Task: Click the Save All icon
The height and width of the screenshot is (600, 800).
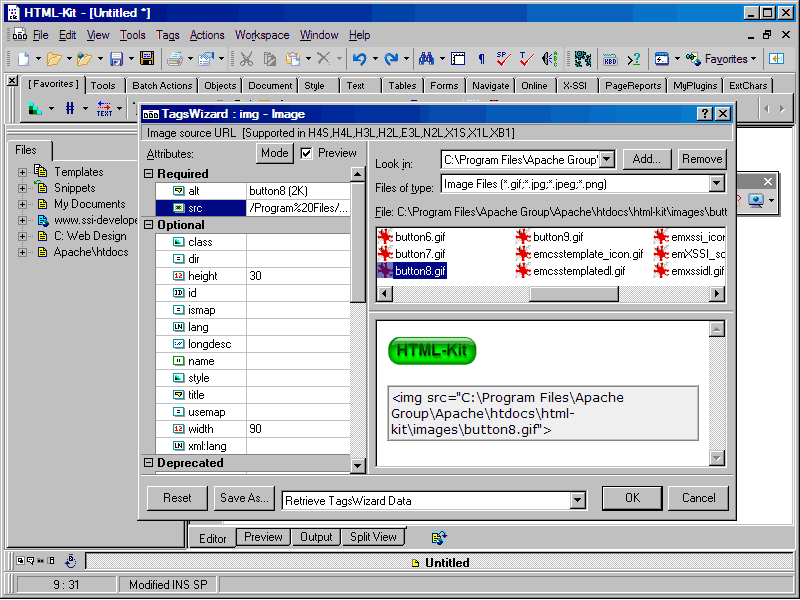Action: (147, 59)
